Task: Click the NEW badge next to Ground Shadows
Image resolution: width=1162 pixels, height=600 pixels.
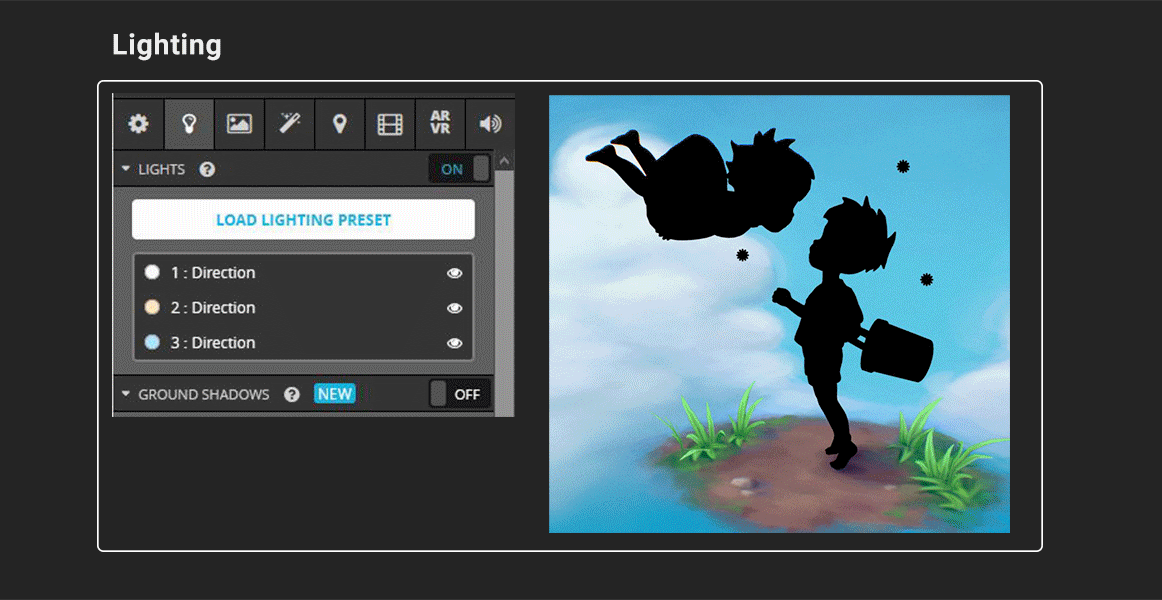Action: click(335, 393)
